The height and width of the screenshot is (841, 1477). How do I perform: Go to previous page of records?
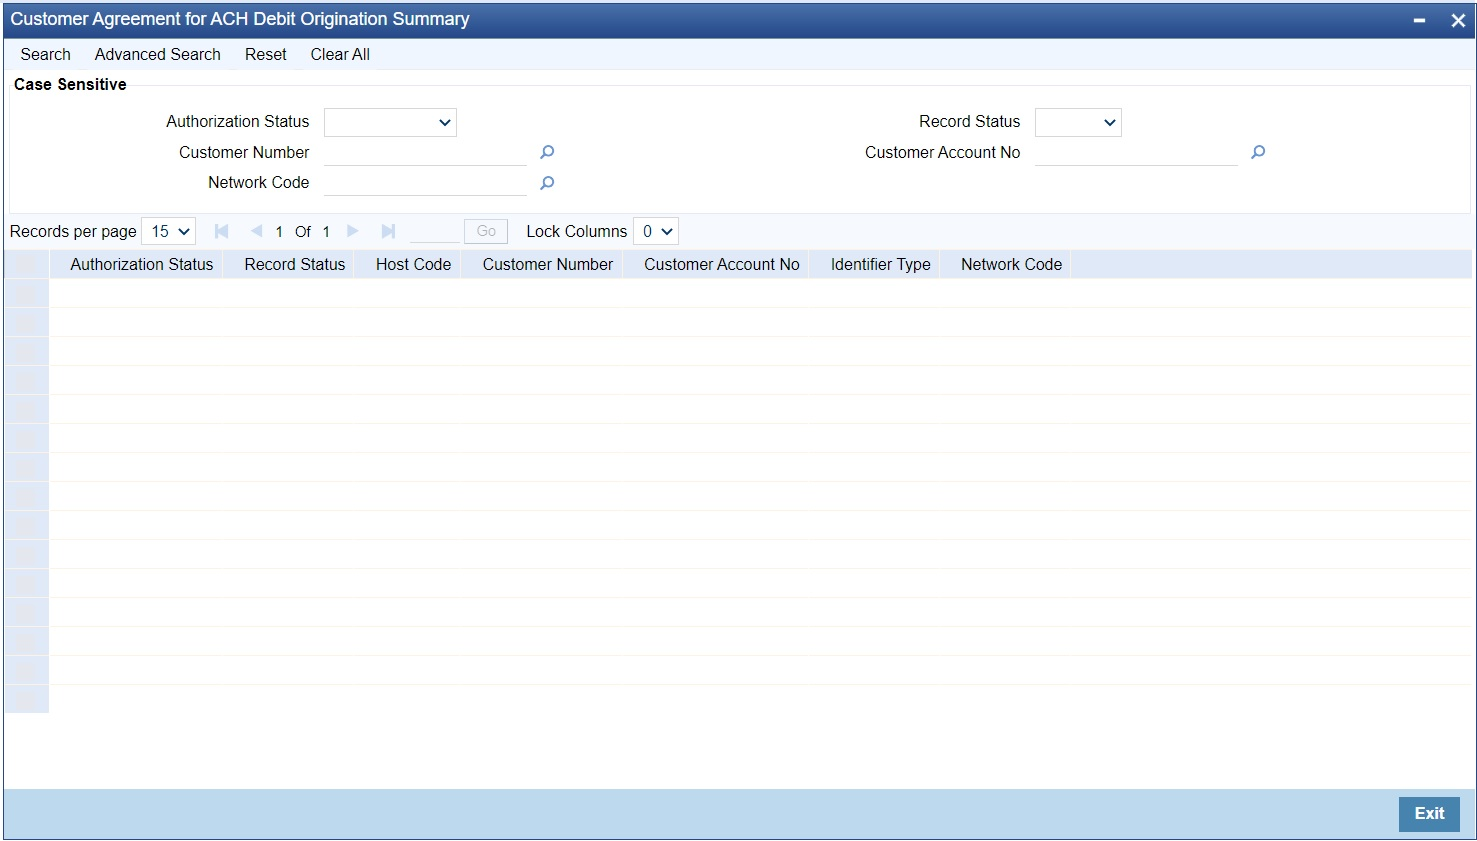click(x=256, y=231)
